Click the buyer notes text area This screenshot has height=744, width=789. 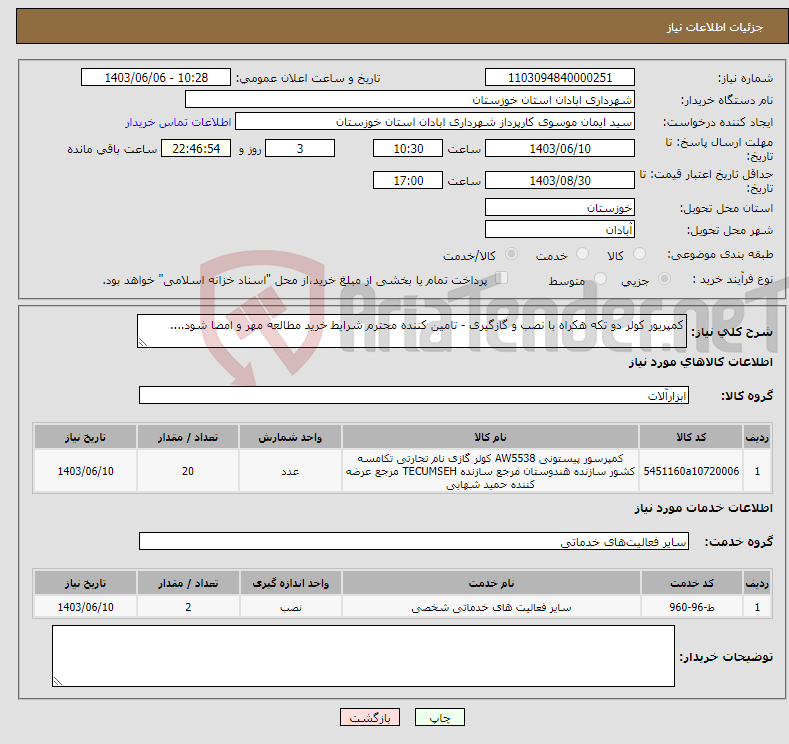point(363,656)
